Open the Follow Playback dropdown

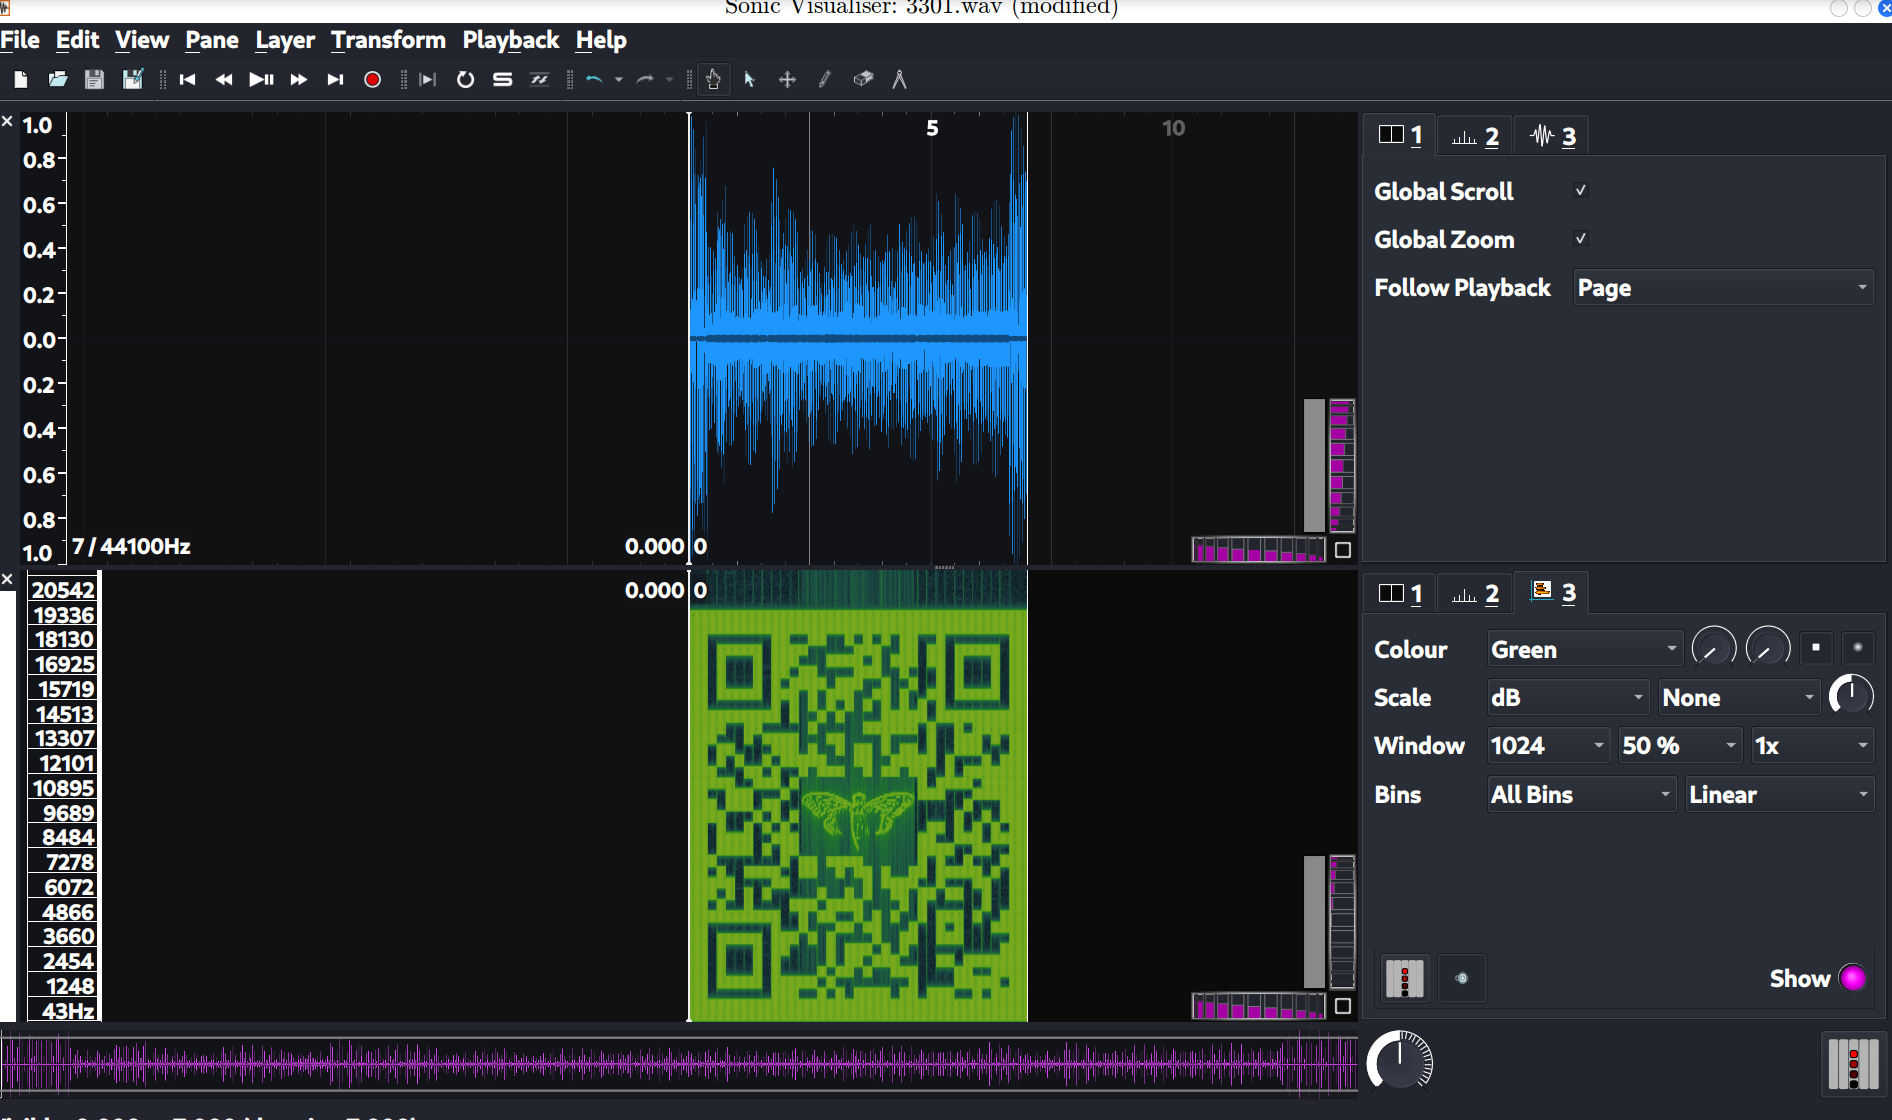click(x=1722, y=288)
